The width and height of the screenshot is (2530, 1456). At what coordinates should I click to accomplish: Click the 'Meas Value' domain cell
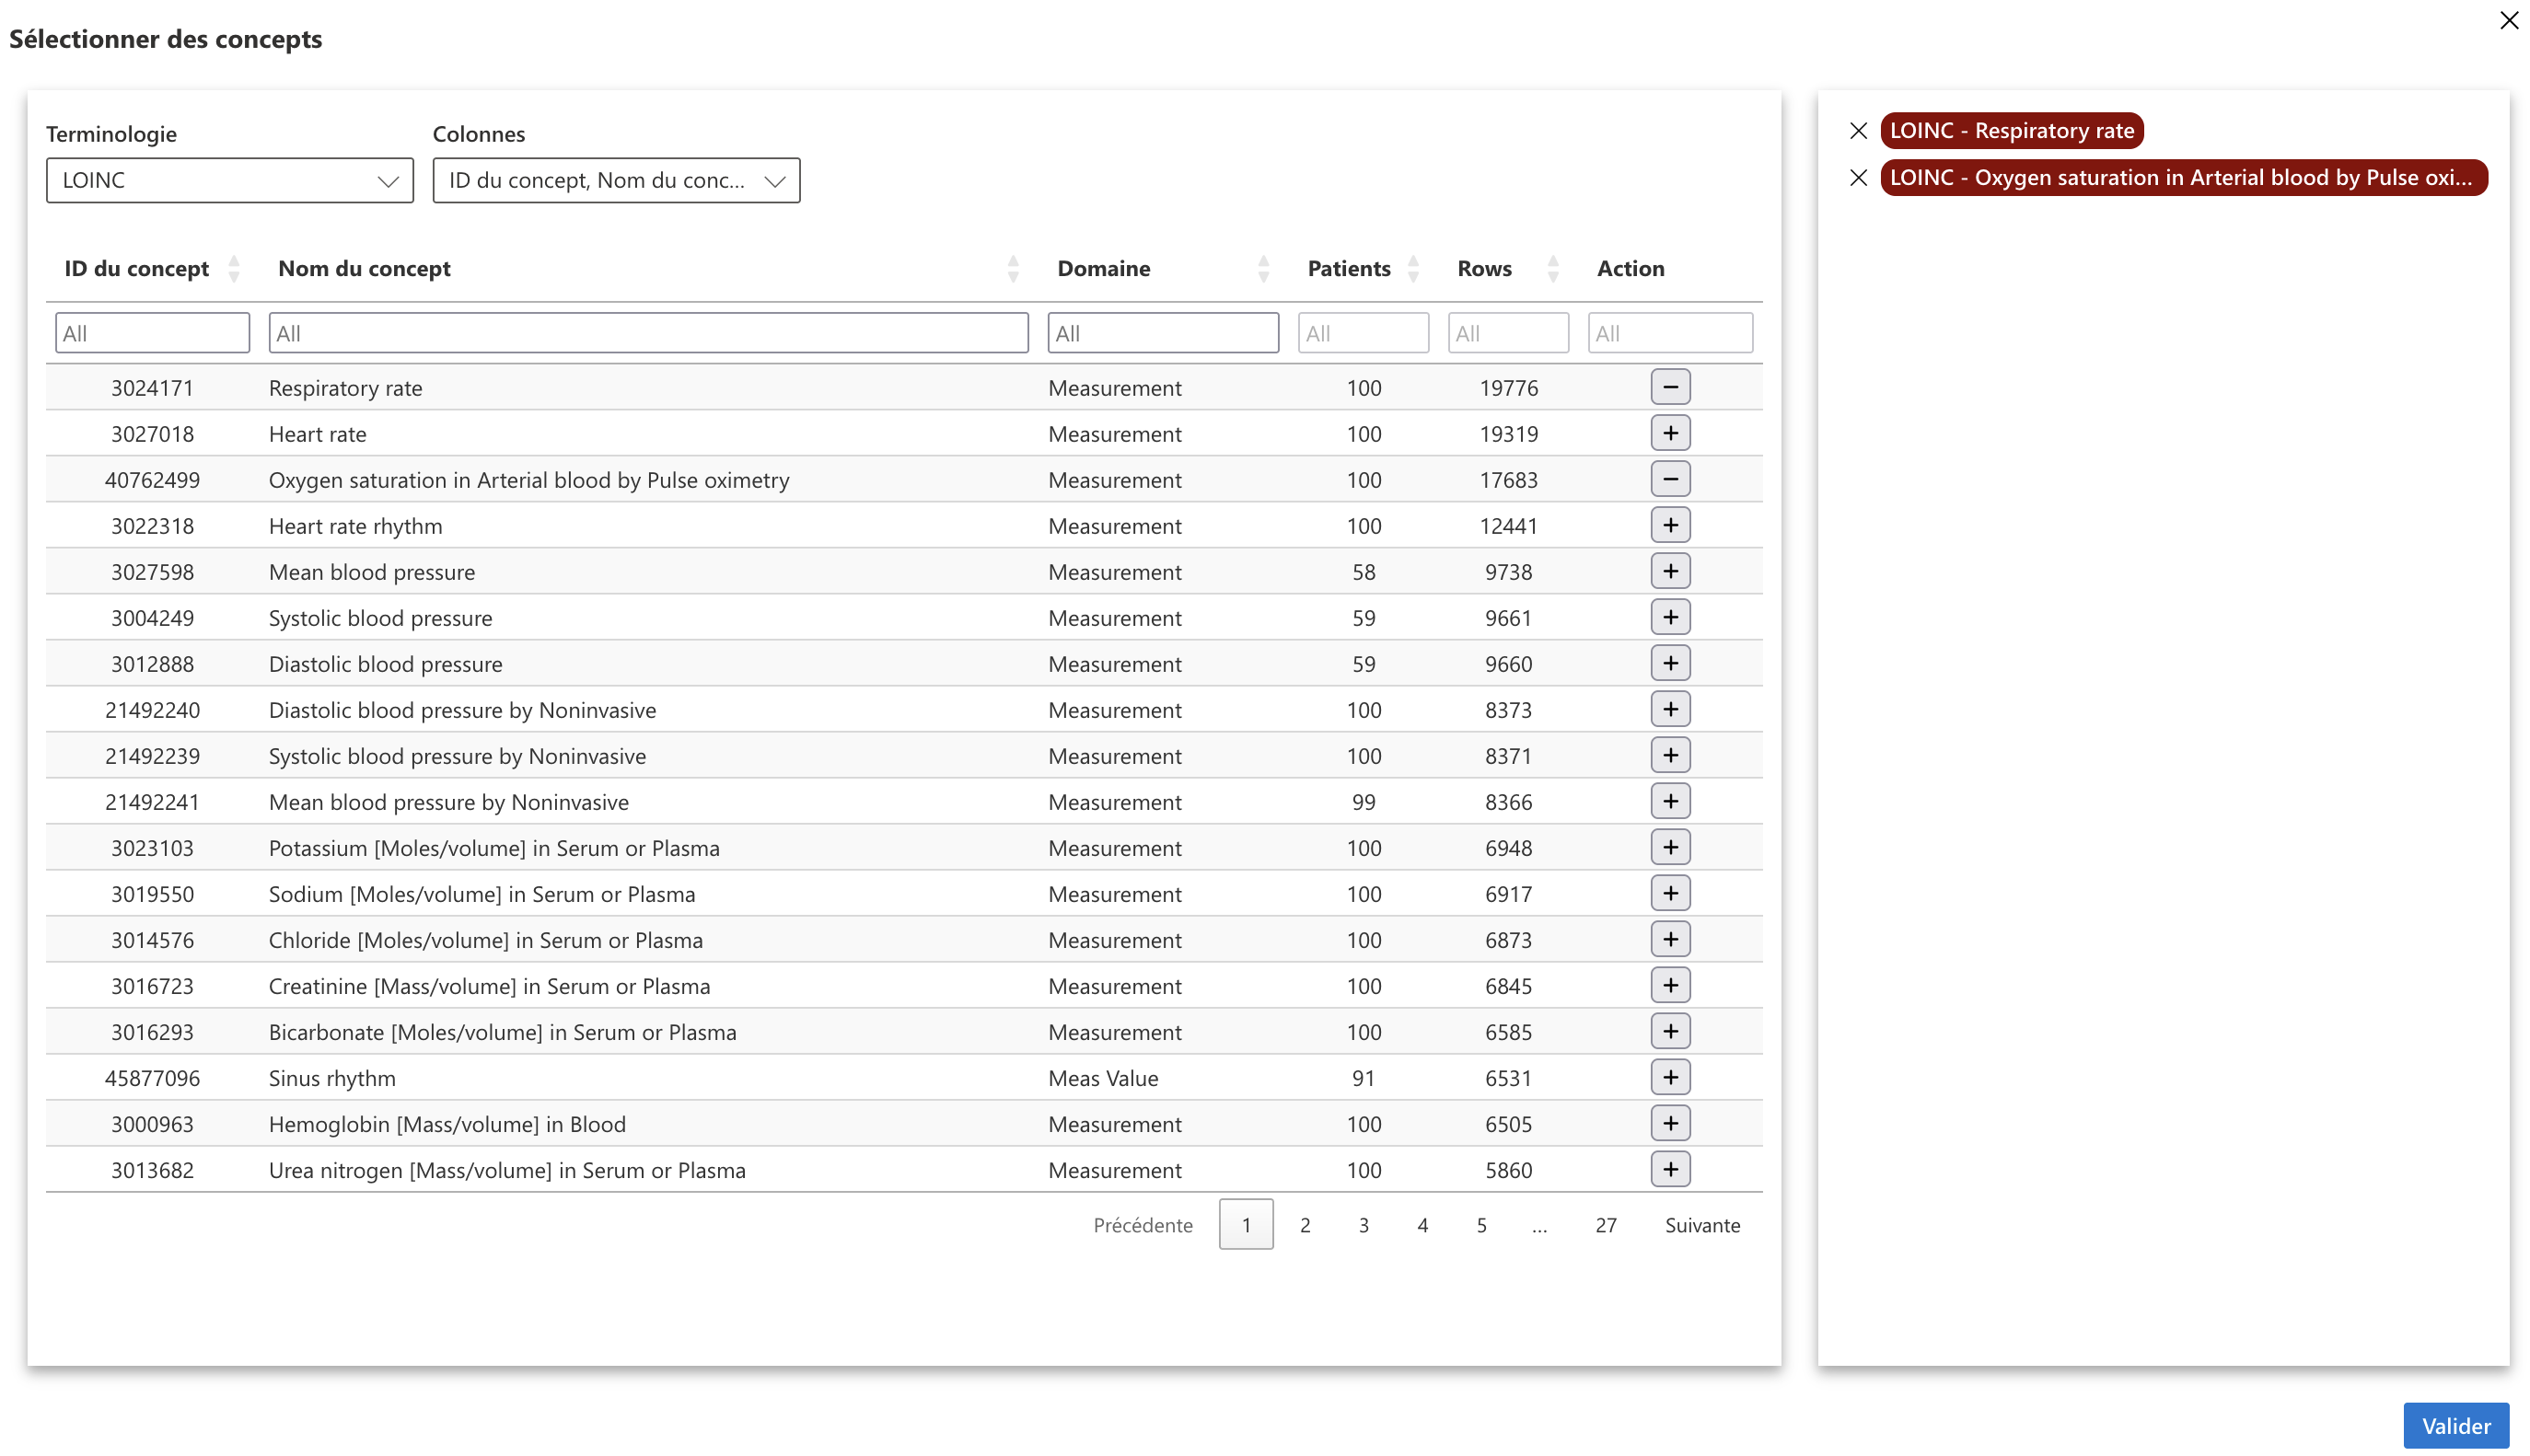1103,1078
